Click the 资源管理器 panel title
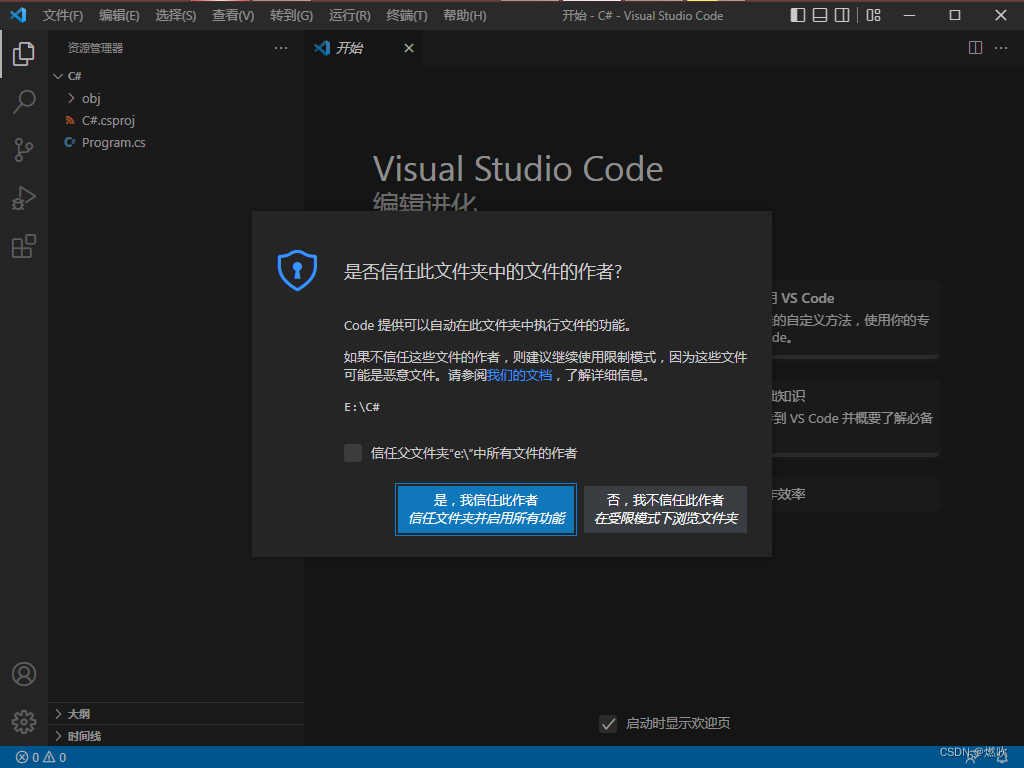1024x768 pixels. pyautogui.click(x=95, y=48)
